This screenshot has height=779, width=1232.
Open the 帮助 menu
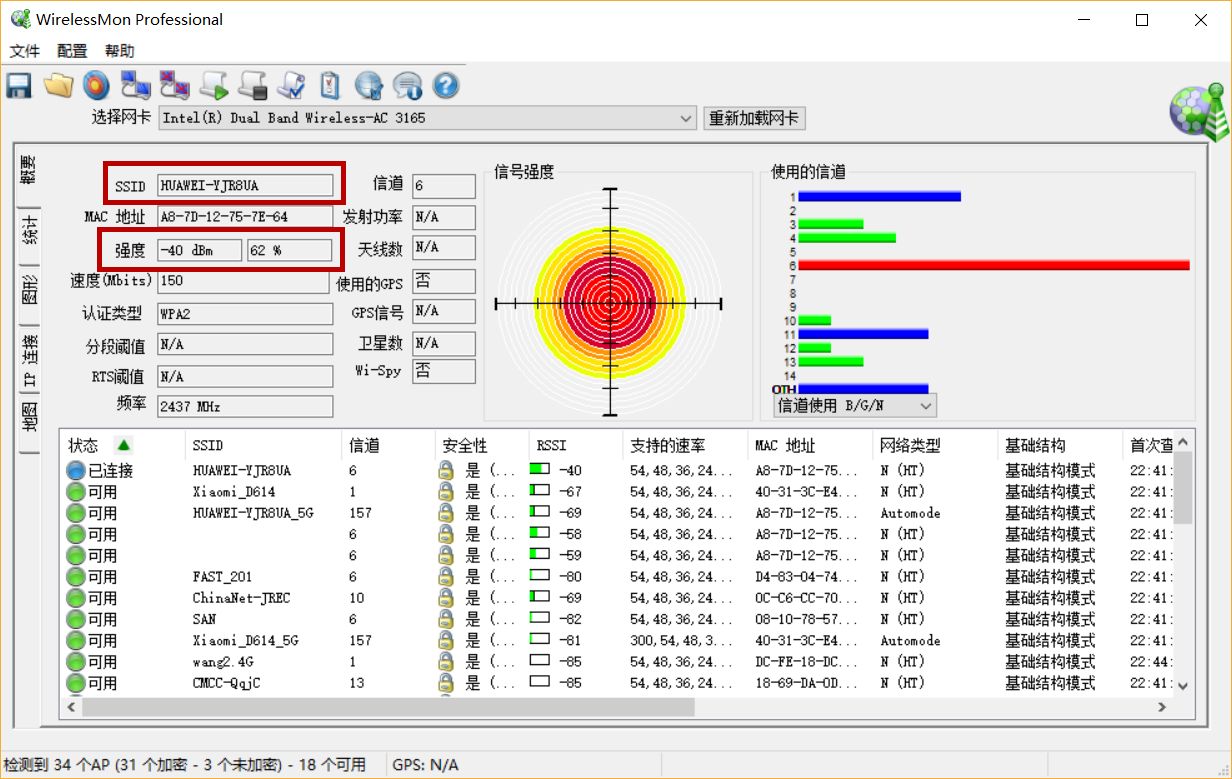coord(119,51)
